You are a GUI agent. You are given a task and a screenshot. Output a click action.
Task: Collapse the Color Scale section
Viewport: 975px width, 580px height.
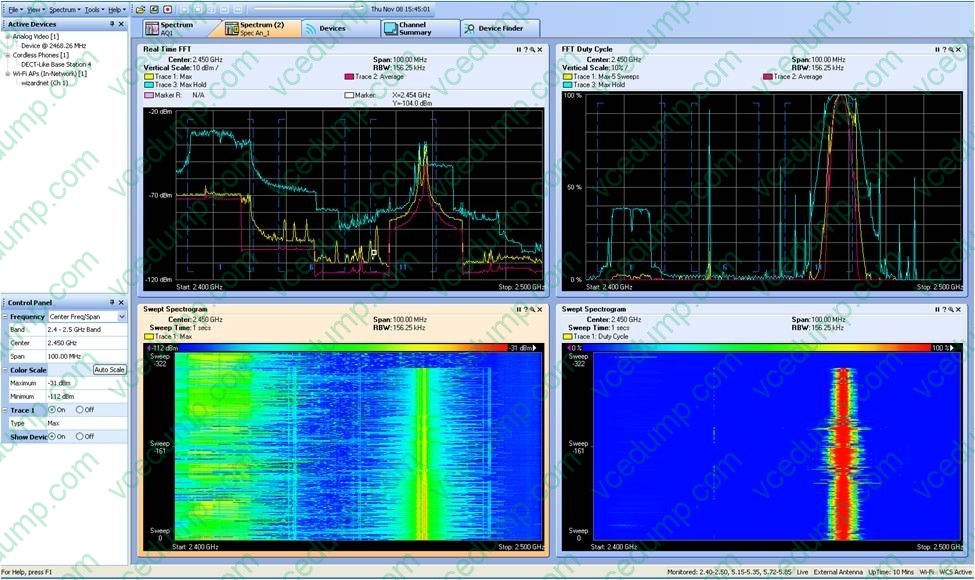coord(5,370)
